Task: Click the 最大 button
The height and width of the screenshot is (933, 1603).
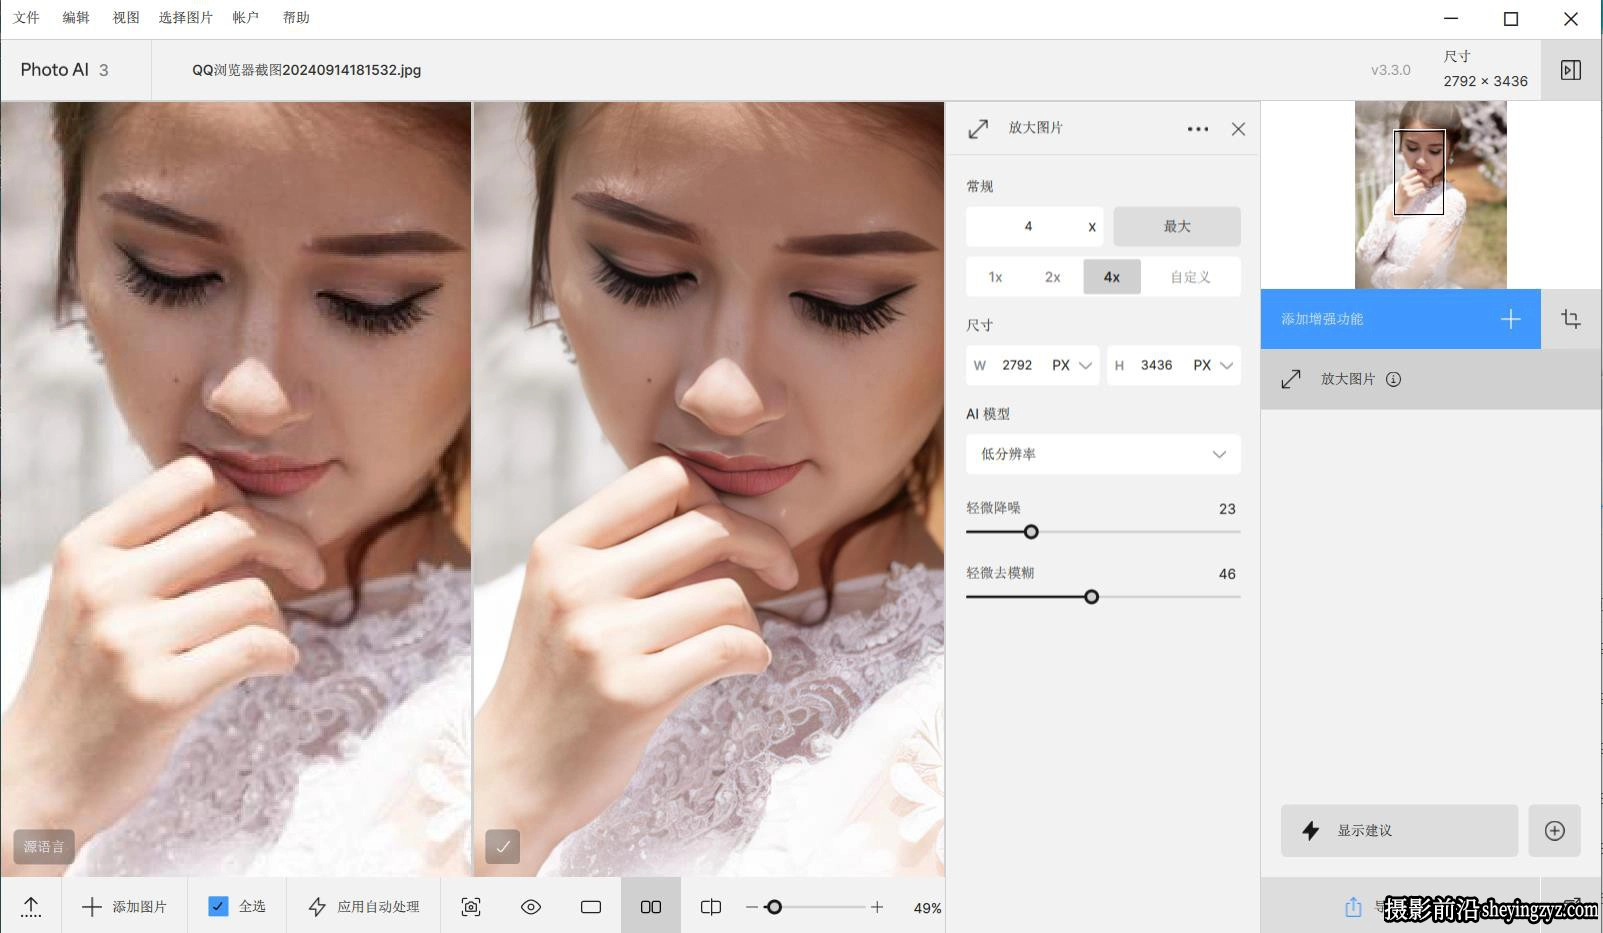Action: coord(1177,226)
